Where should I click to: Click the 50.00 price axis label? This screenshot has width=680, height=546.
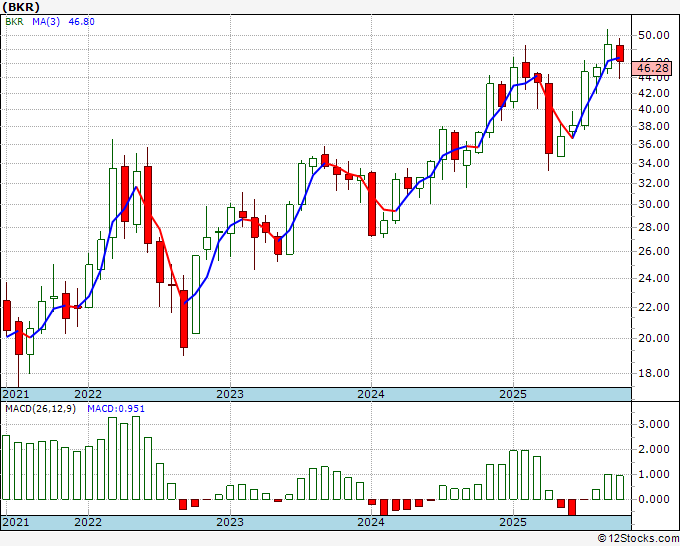pos(654,35)
